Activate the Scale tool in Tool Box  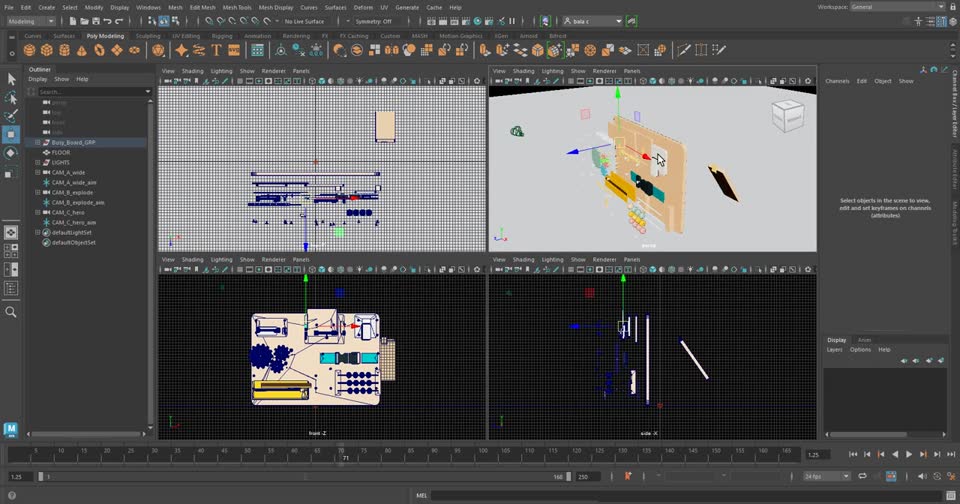coord(11,173)
